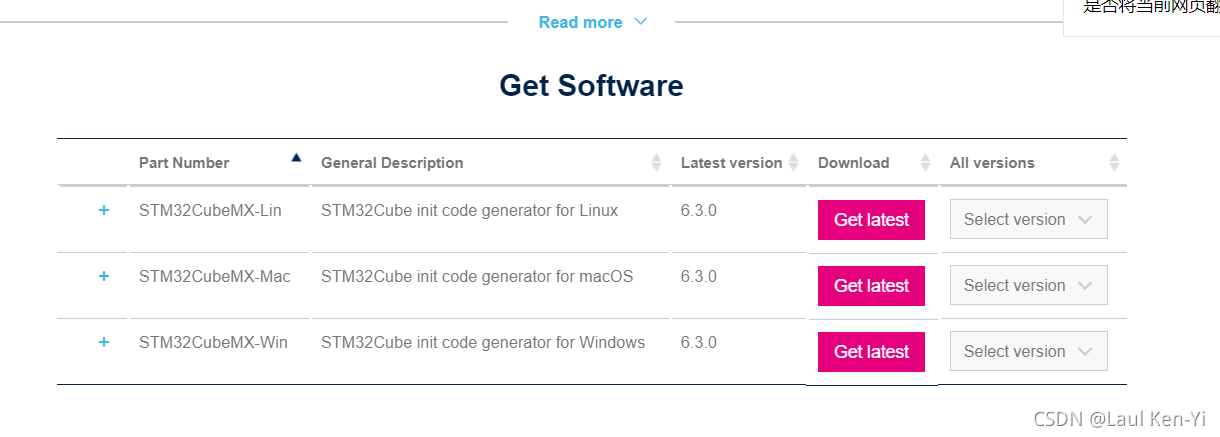Expand the Read more section

(593, 22)
